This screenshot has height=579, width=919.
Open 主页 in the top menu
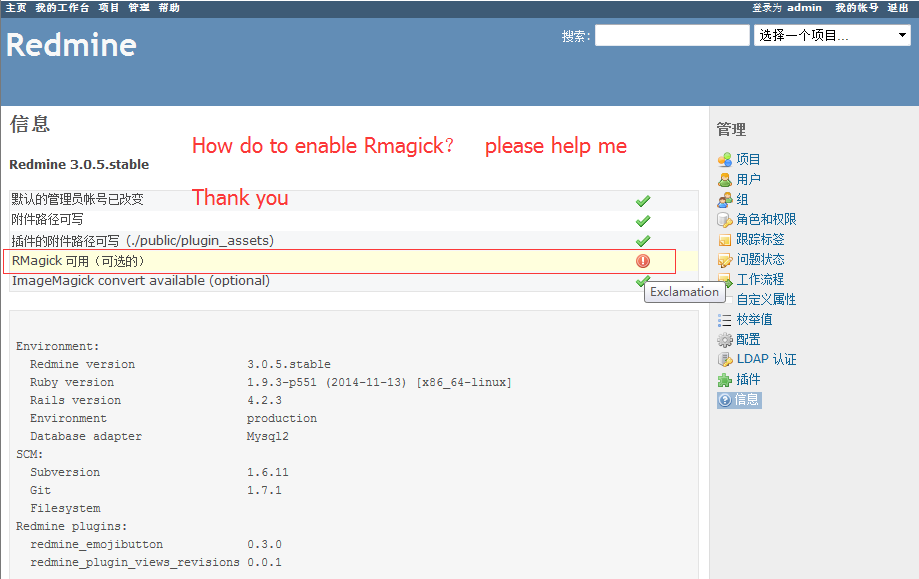[16, 8]
